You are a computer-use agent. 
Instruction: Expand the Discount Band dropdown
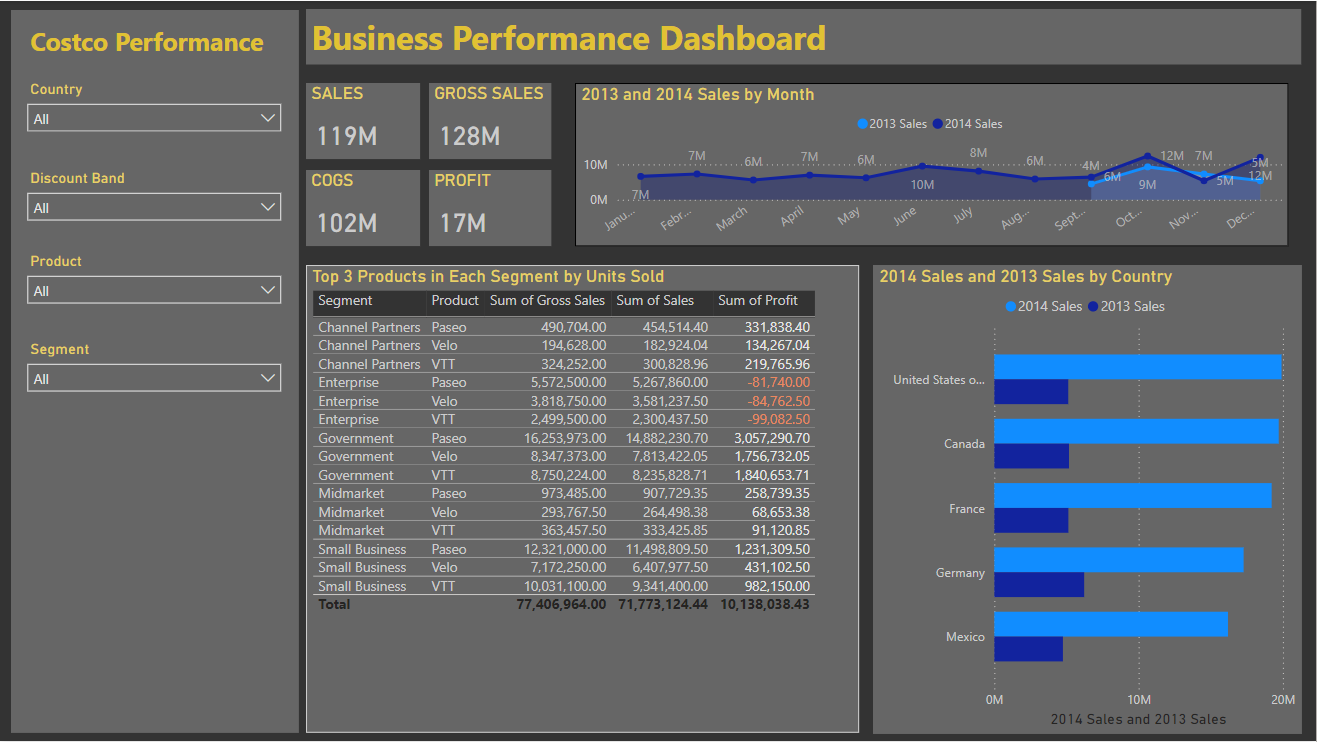(x=154, y=207)
